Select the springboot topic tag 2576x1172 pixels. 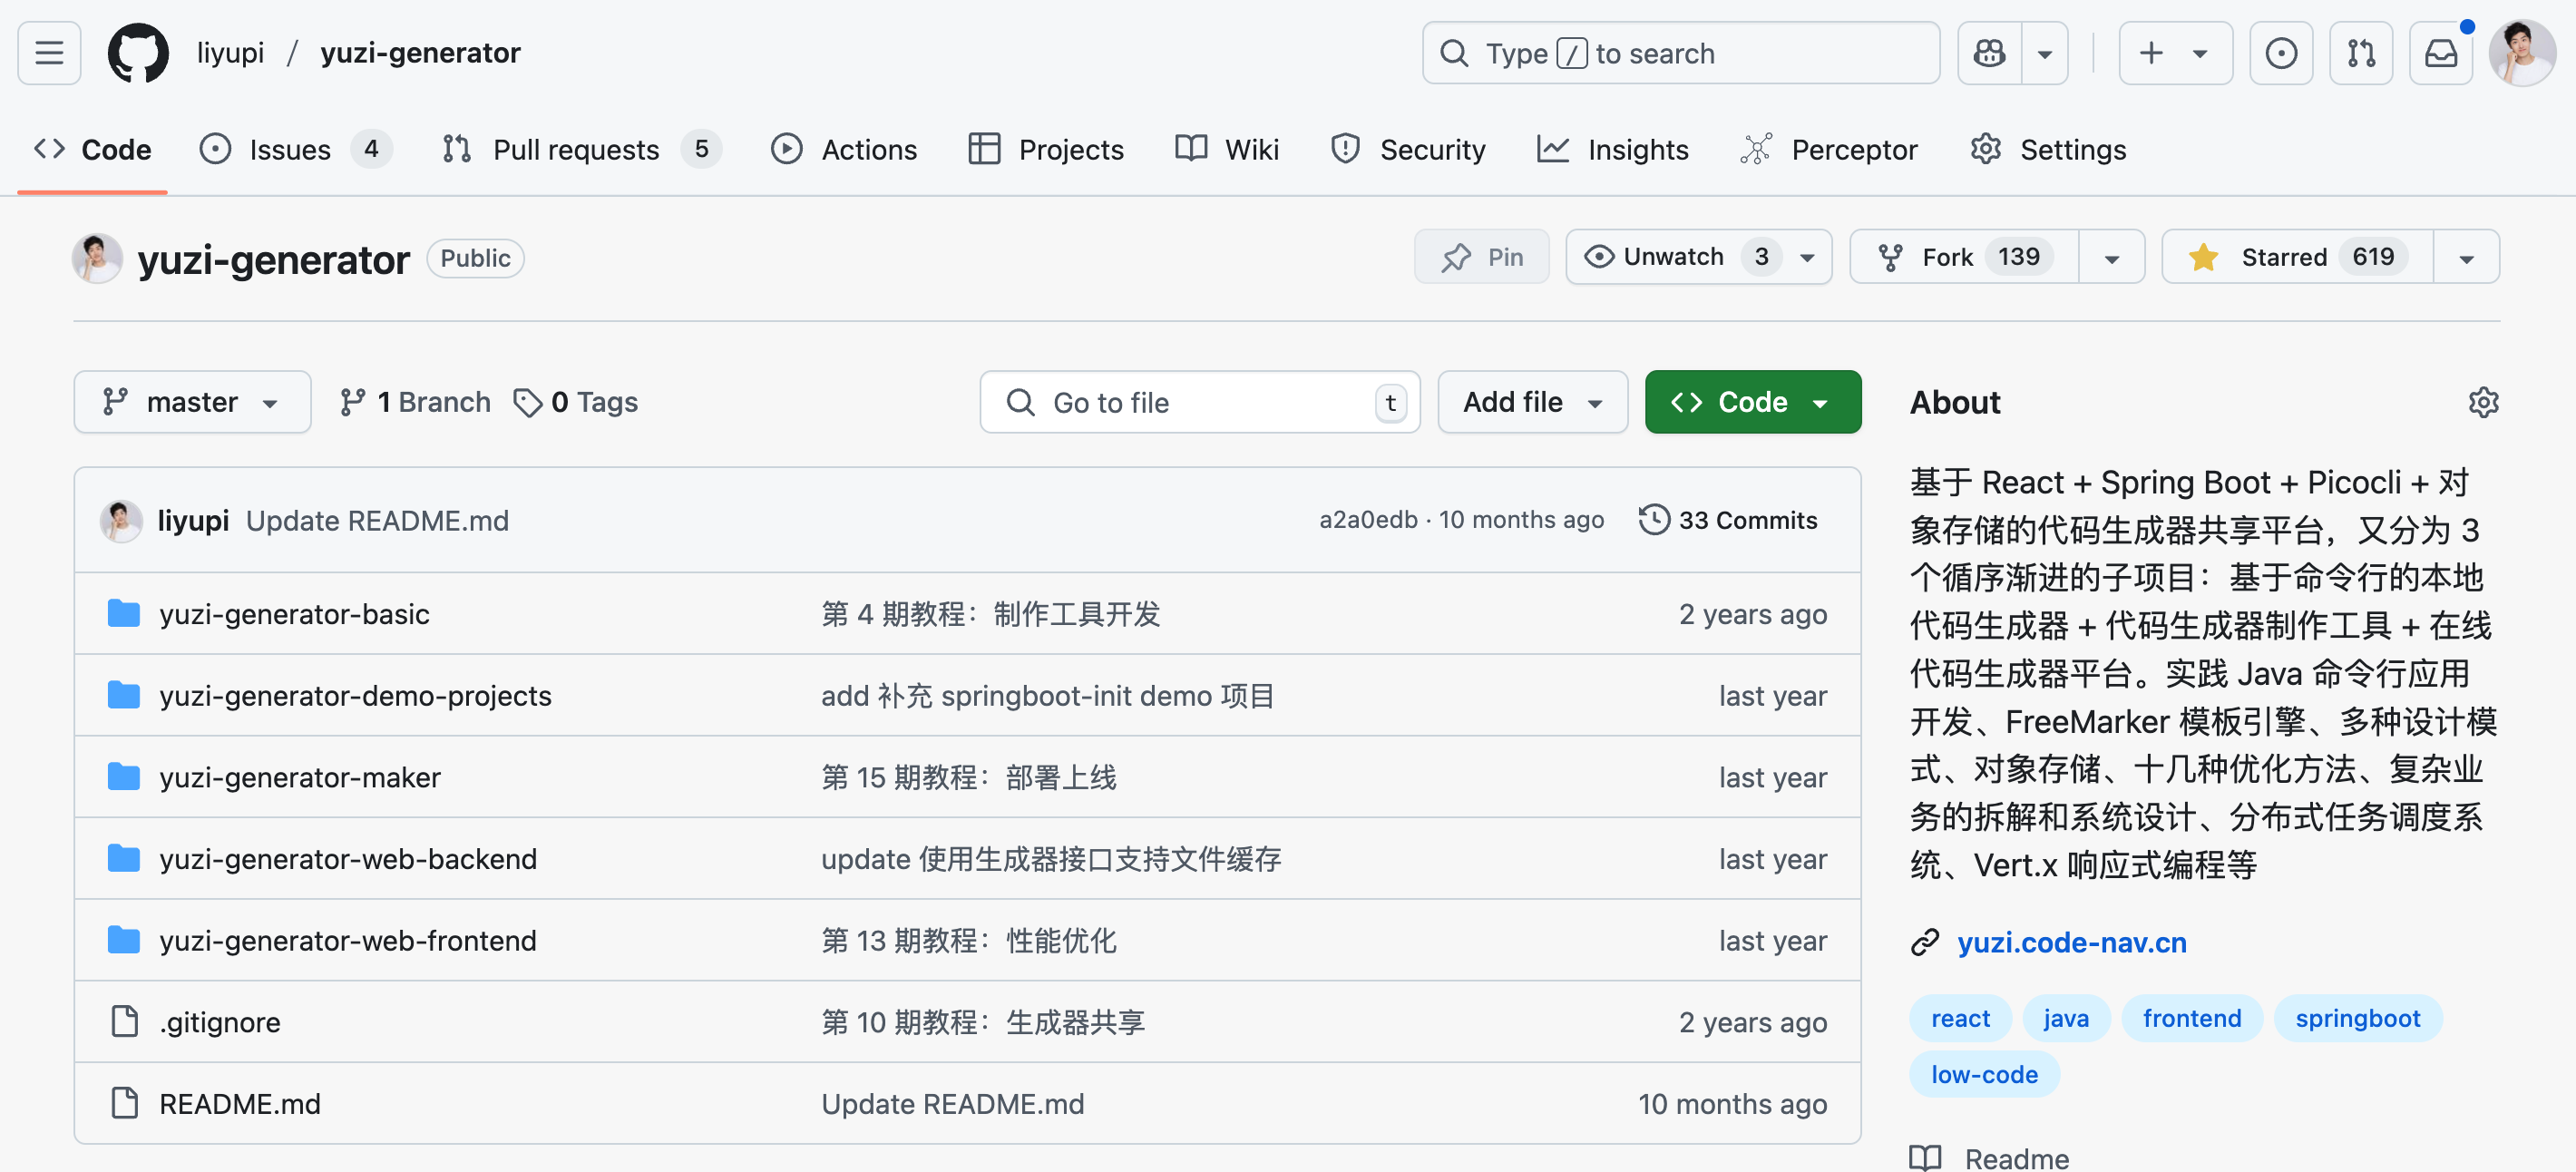tap(2357, 1018)
